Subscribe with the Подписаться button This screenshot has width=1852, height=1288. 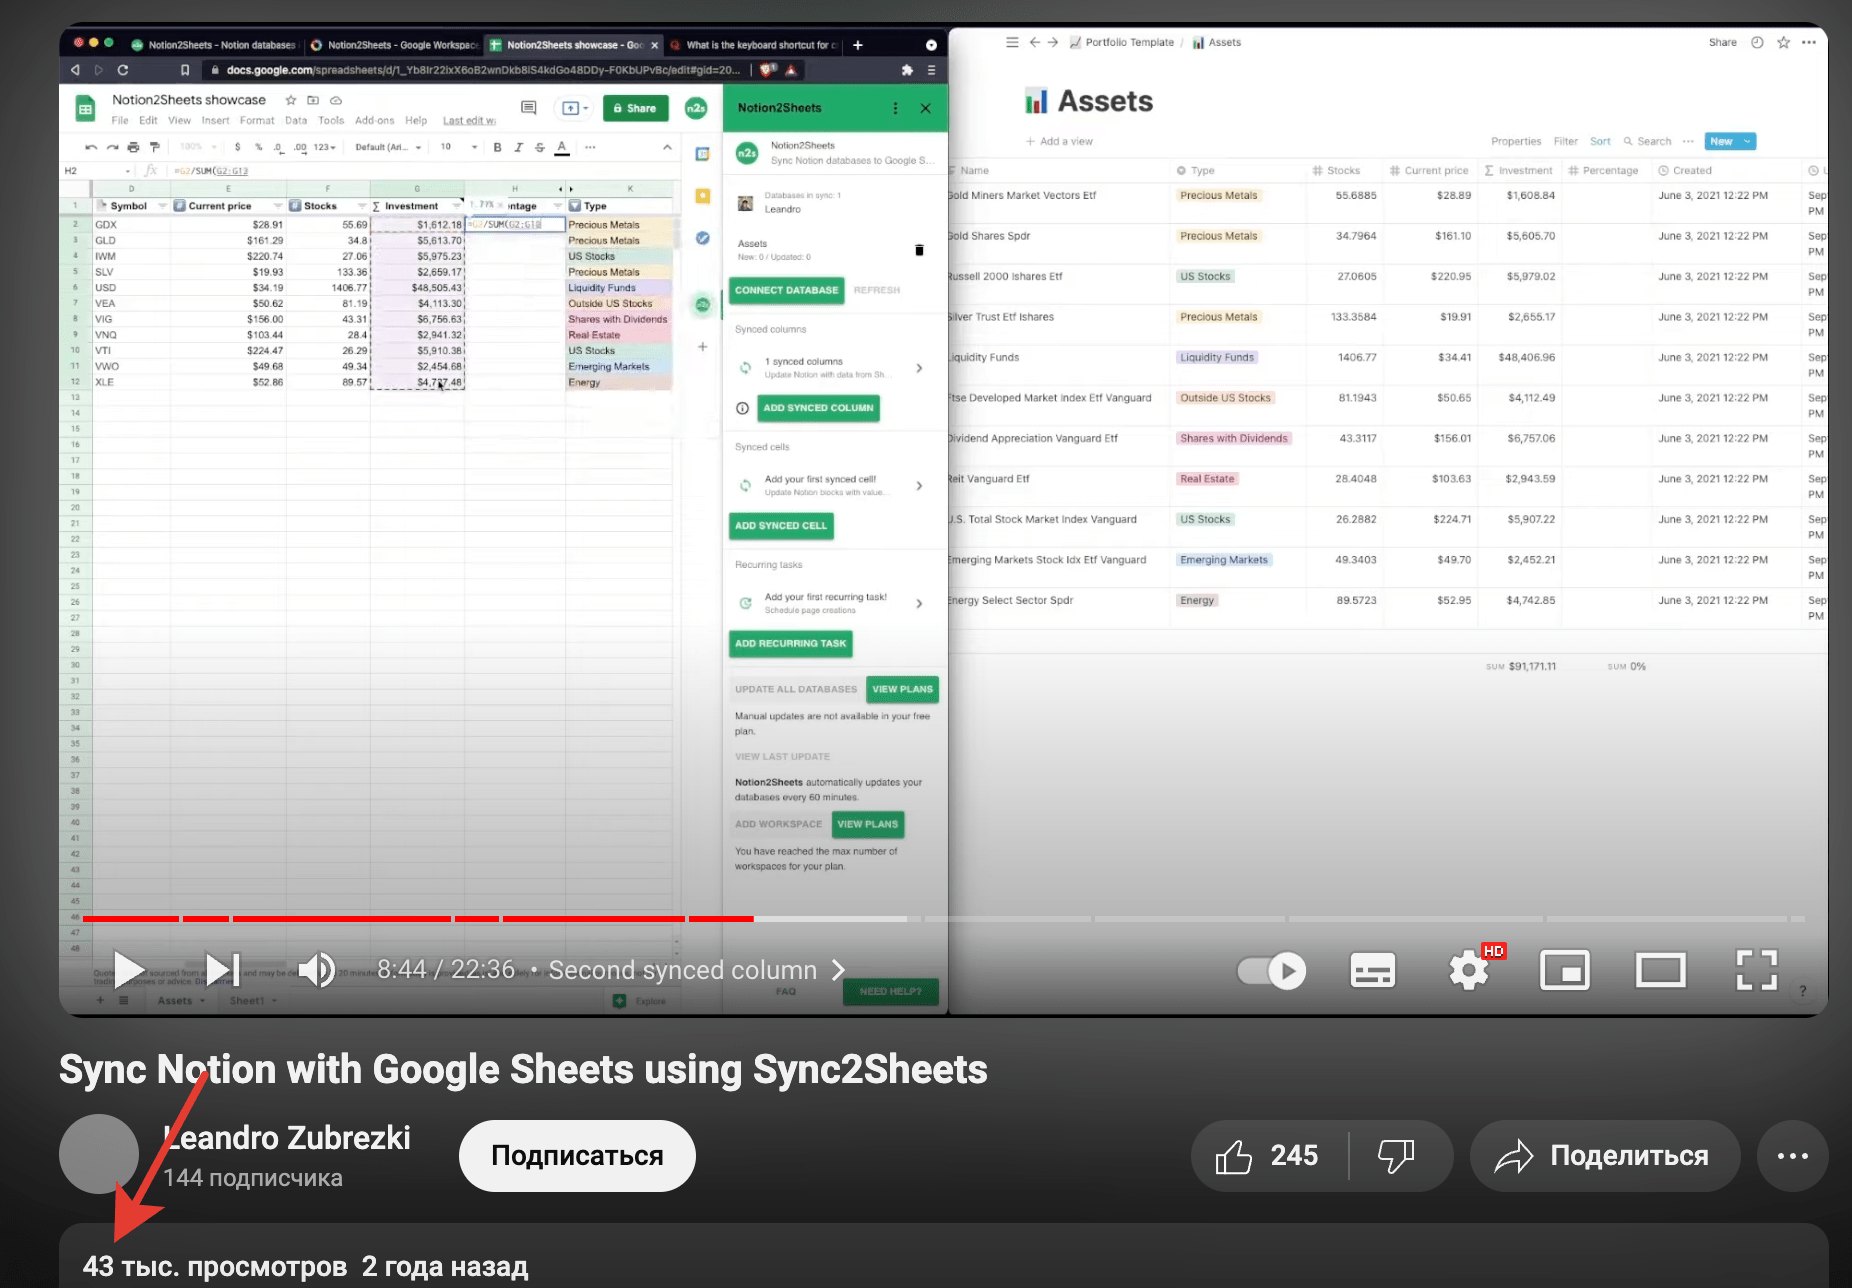tap(577, 1156)
